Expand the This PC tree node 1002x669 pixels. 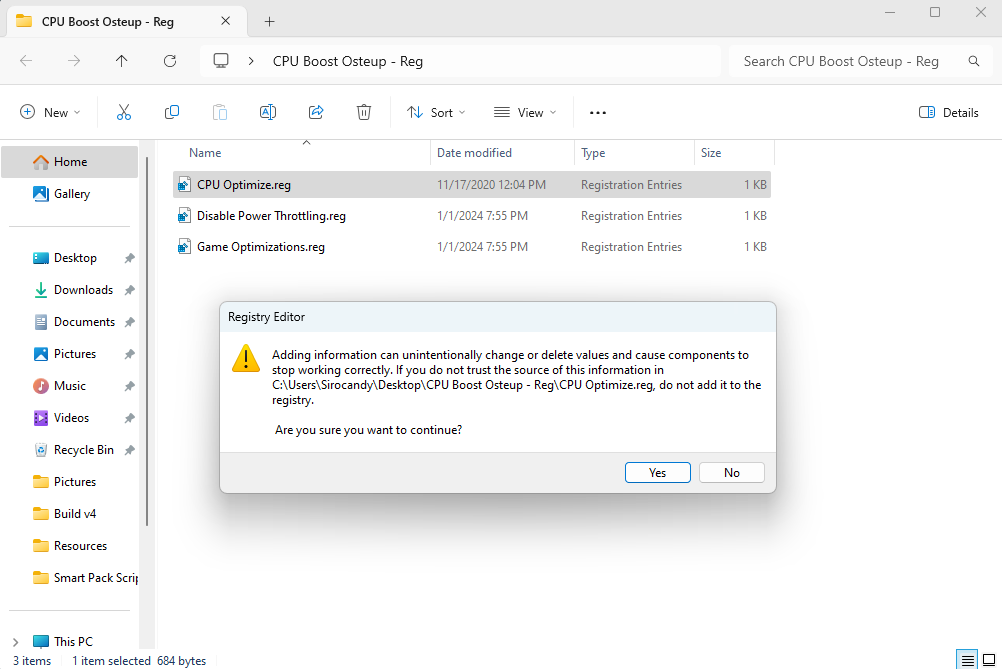coord(15,642)
